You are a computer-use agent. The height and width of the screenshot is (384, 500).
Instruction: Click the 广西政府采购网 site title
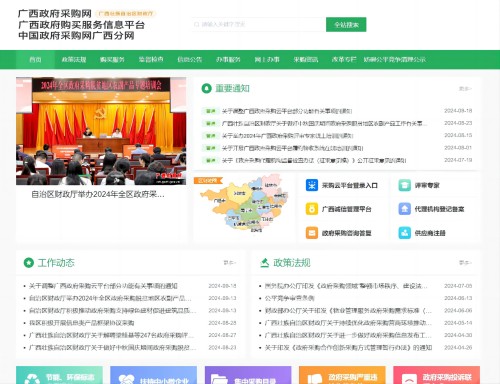pyautogui.click(x=55, y=14)
